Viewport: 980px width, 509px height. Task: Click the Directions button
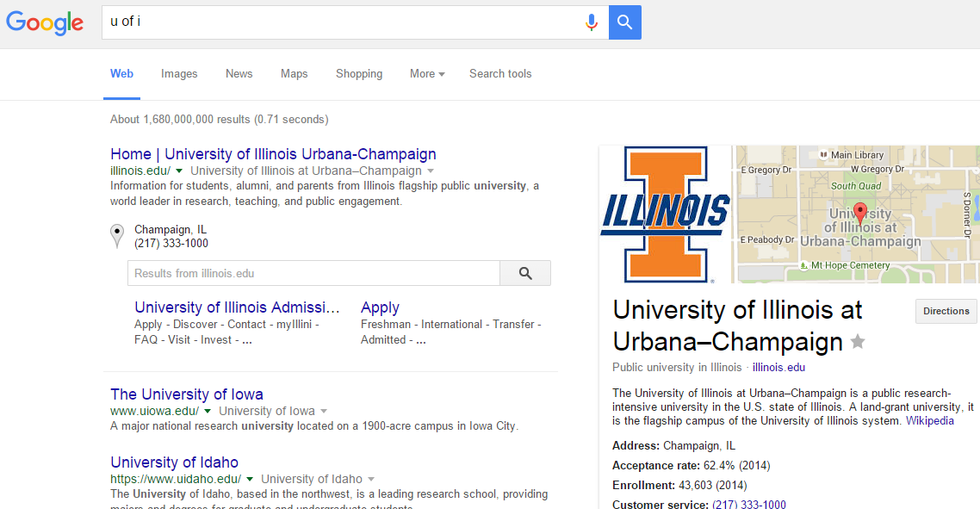946,311
